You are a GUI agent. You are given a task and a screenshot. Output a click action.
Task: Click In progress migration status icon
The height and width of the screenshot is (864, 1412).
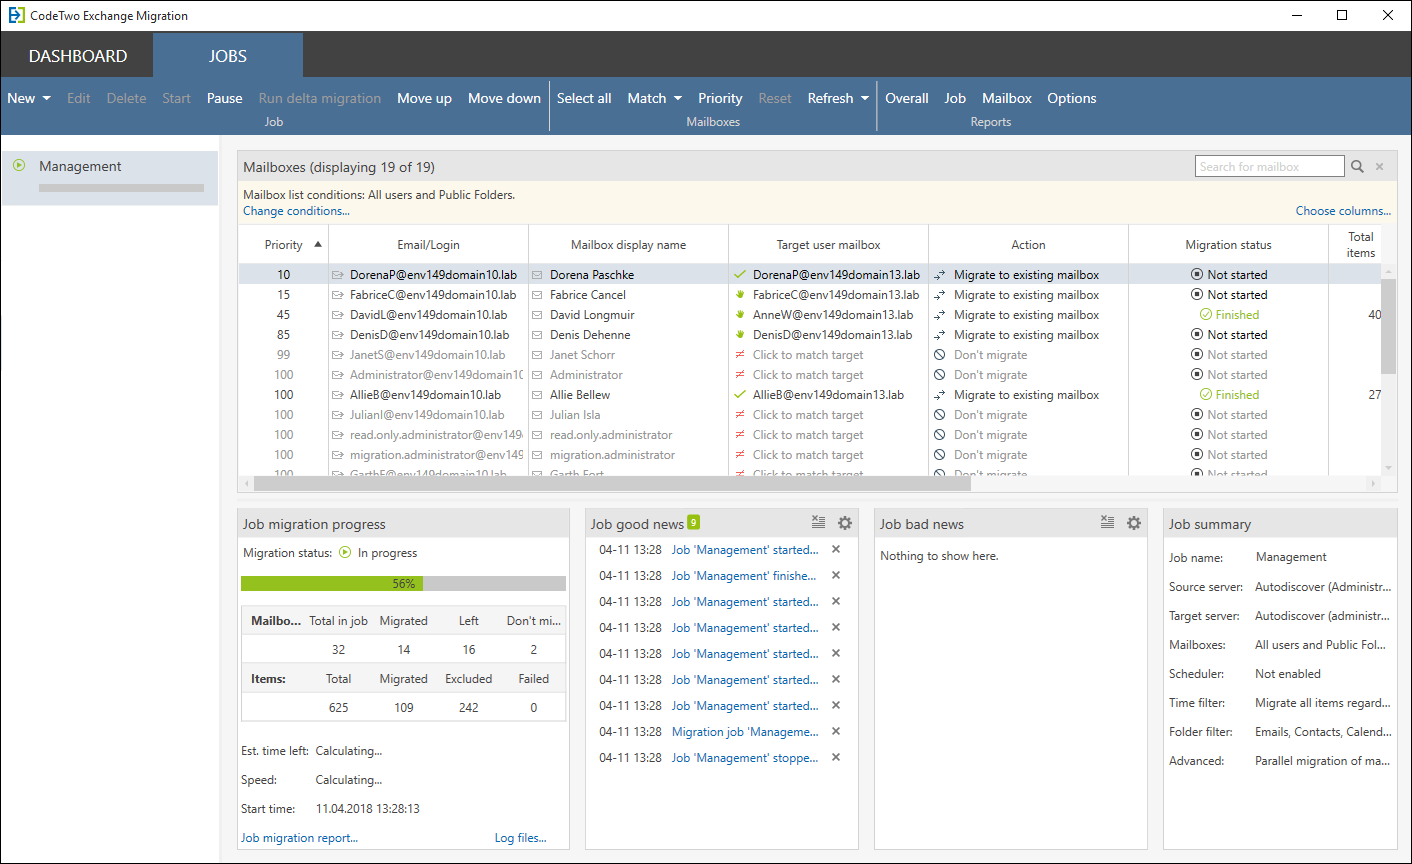tap(345, 552)
